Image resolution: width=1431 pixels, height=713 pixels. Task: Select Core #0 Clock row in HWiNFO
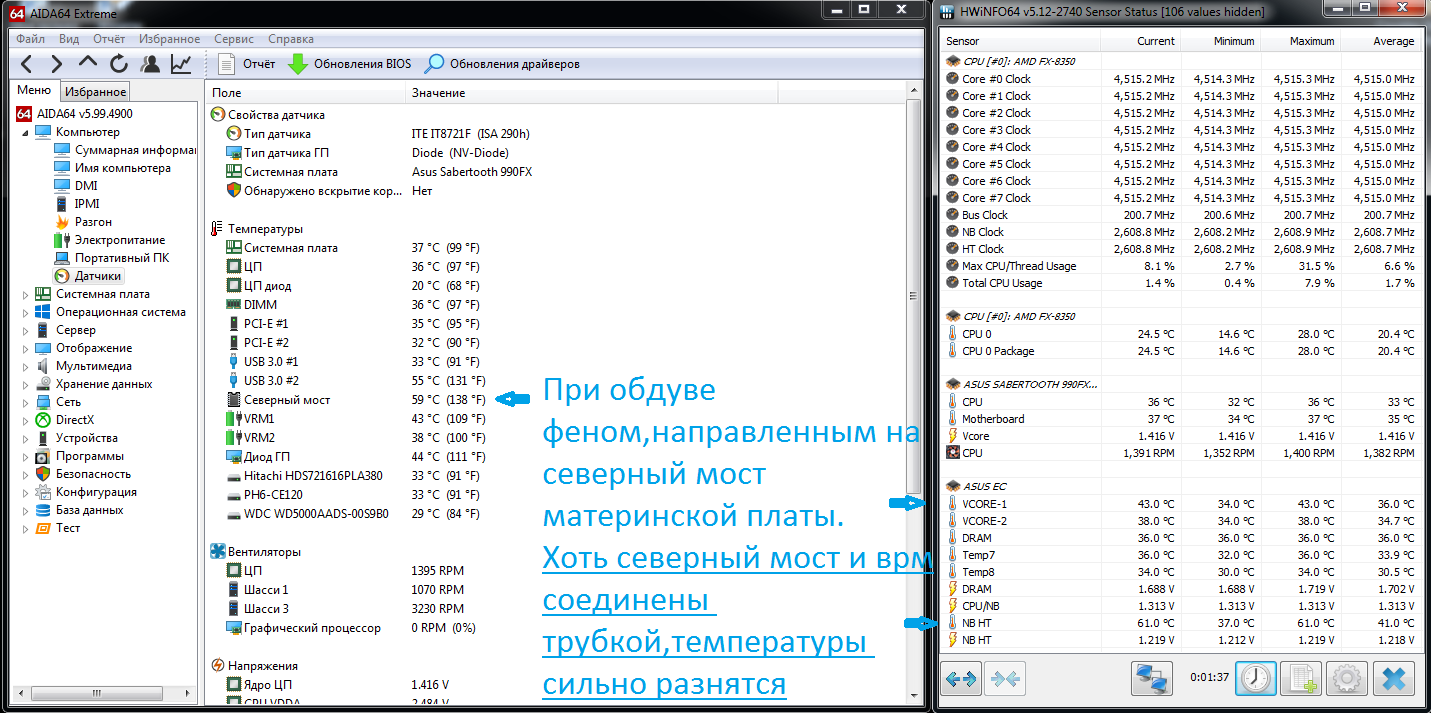[1180, 79]
